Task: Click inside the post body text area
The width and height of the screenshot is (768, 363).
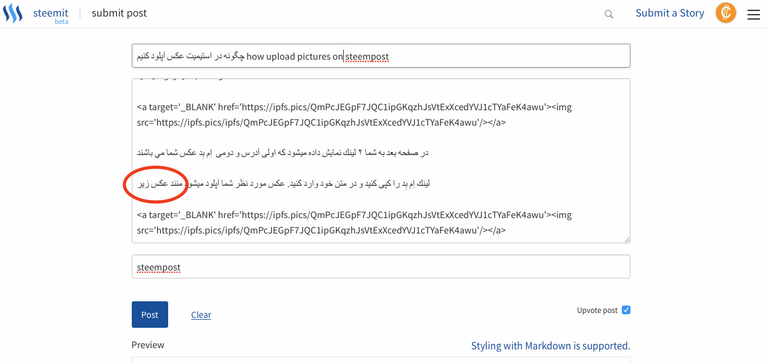Action: (381, 161)
